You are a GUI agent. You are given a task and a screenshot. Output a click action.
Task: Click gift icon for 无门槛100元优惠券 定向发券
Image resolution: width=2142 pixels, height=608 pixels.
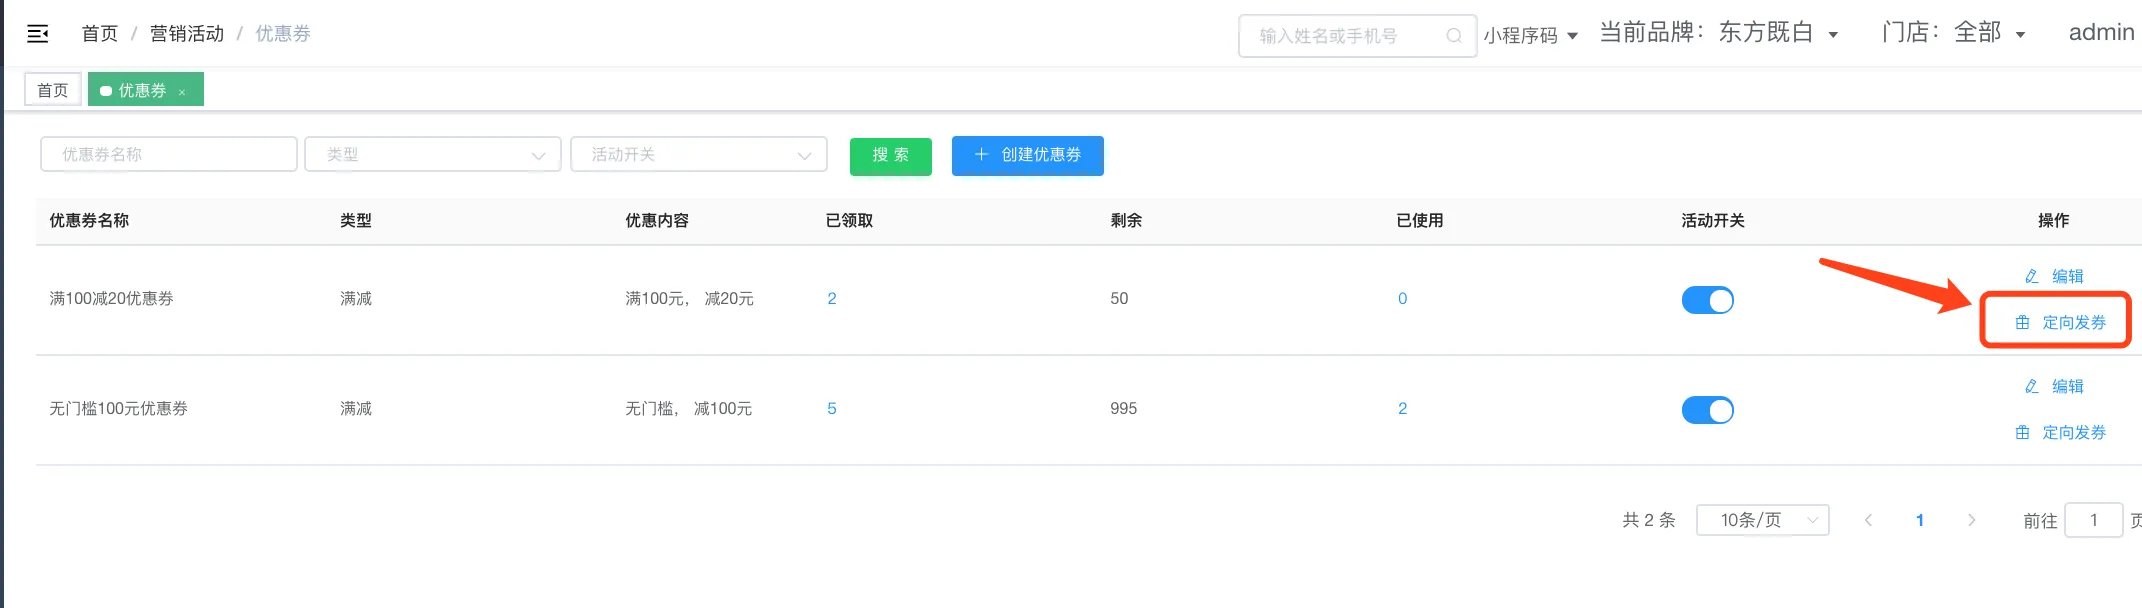(2022, 432)
